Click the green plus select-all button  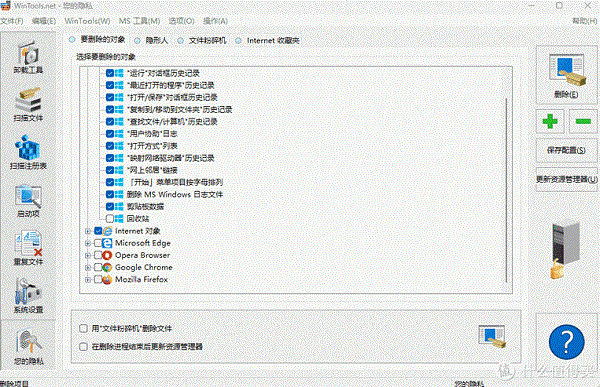tap(550, 121)
